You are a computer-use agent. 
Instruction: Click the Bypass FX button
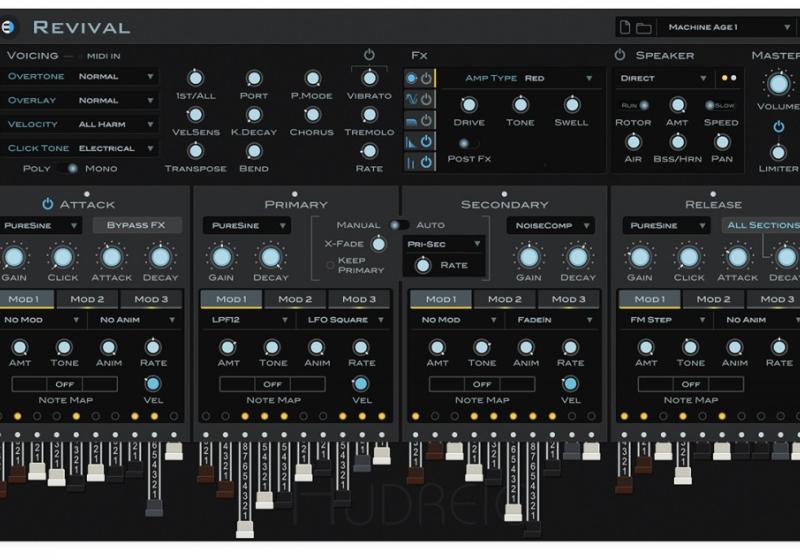[137, 226]
